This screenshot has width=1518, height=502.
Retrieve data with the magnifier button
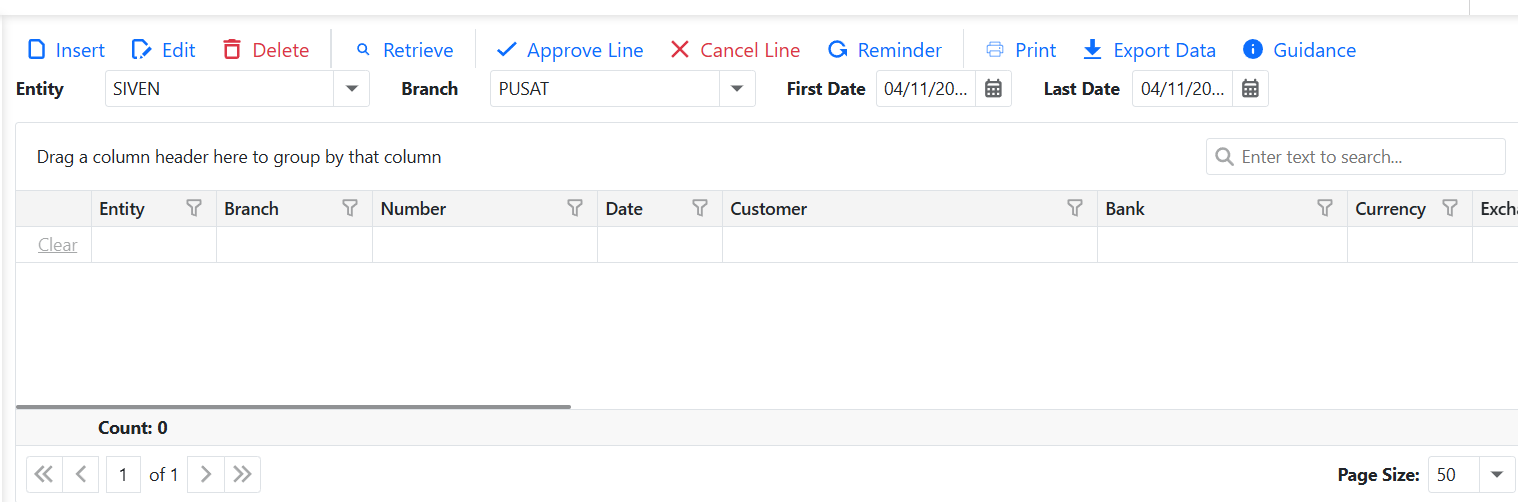(404, 50)
